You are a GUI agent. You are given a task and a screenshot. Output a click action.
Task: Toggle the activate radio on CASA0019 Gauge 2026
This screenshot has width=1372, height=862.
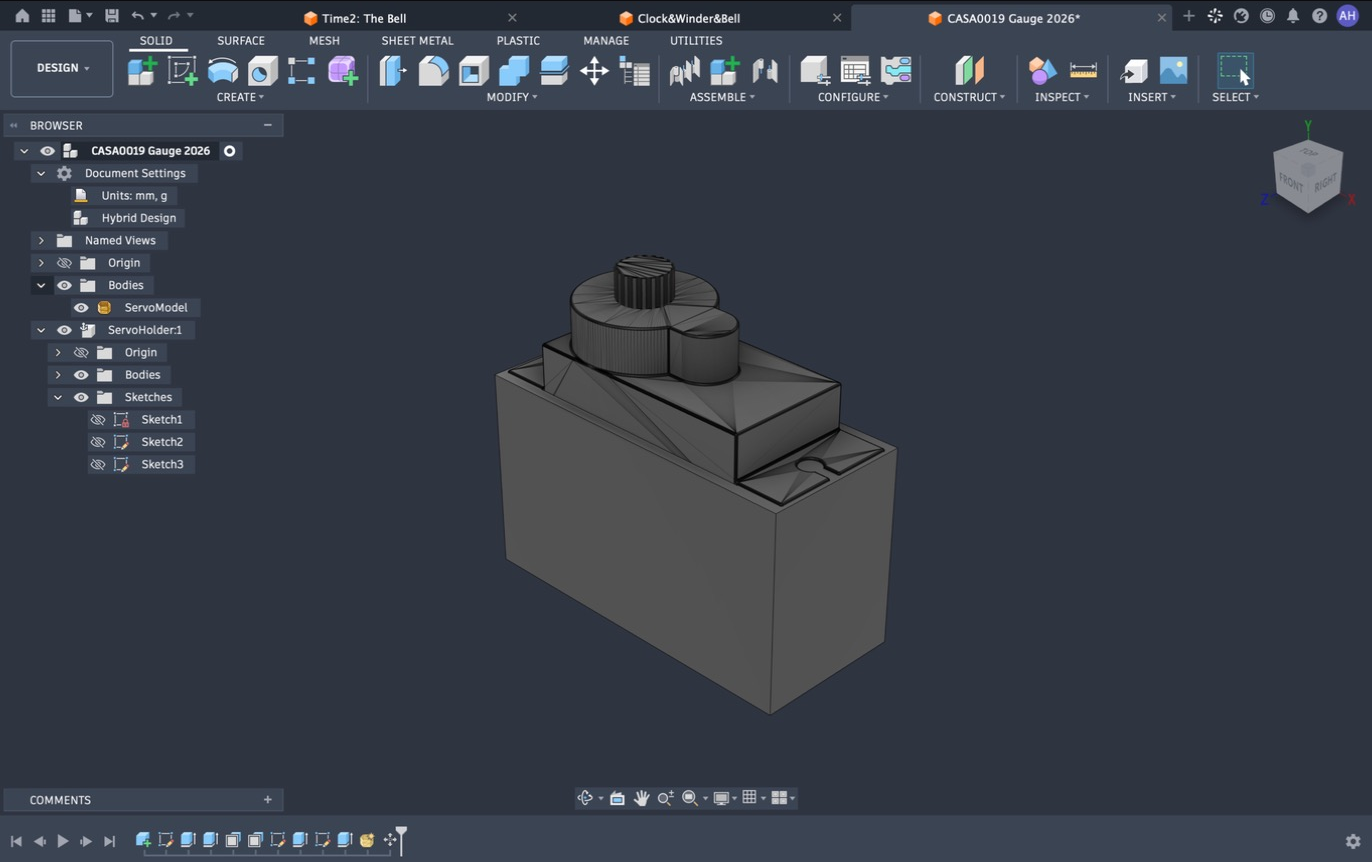click(x=229, y=151)
